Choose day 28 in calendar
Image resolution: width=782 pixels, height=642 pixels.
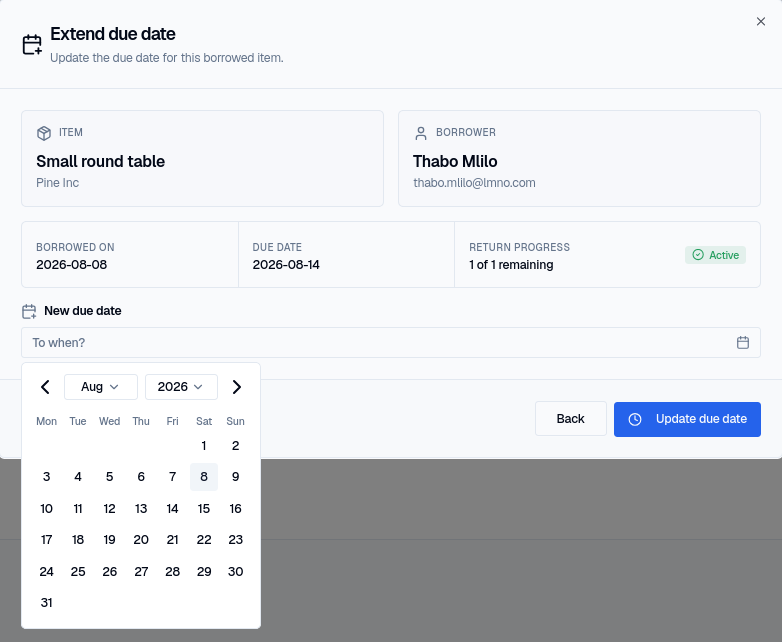[x=173, y=571]
